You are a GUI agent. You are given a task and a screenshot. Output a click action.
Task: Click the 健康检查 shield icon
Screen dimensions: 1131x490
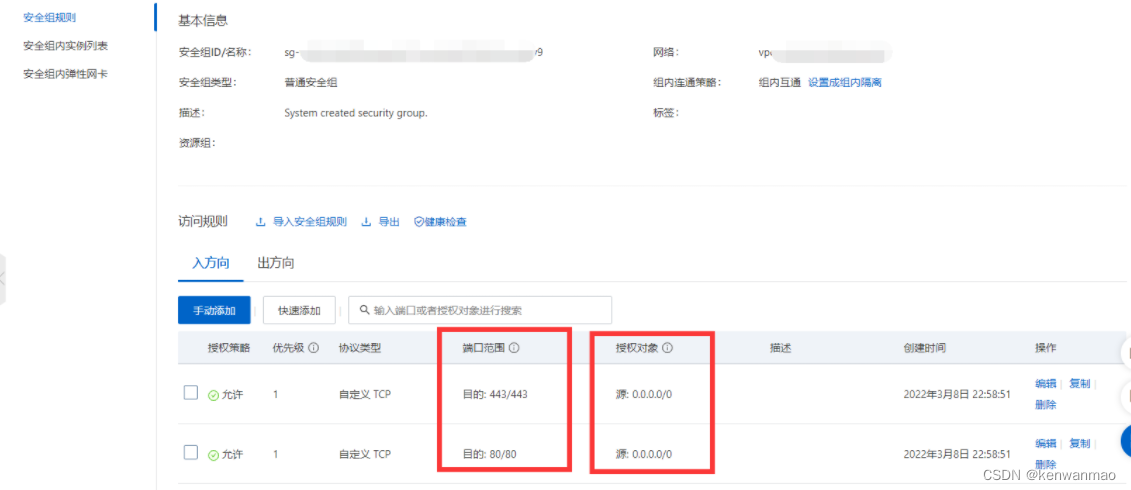pos(418,222)
